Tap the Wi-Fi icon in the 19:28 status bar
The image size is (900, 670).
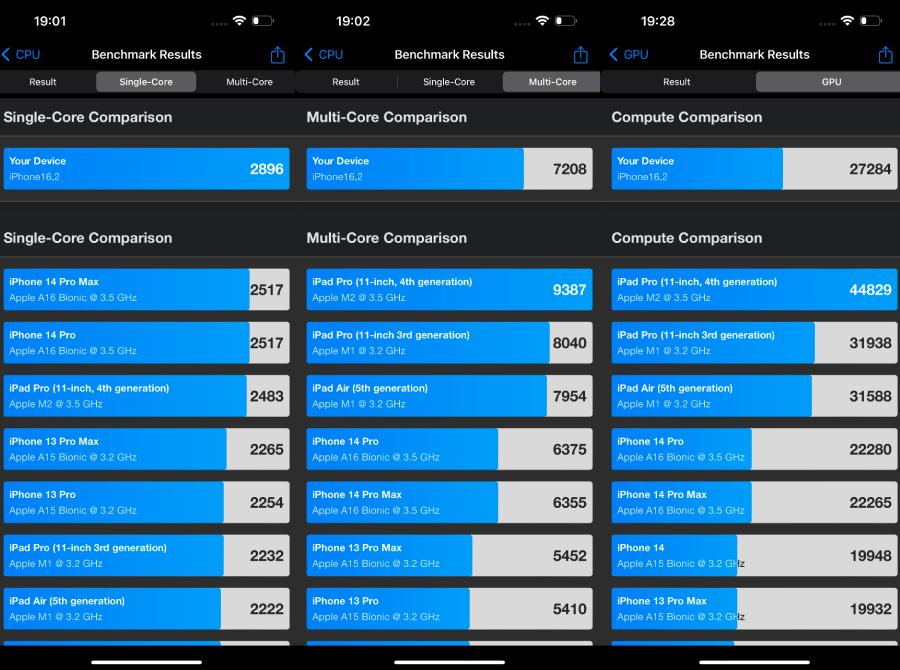coord(847,20)
